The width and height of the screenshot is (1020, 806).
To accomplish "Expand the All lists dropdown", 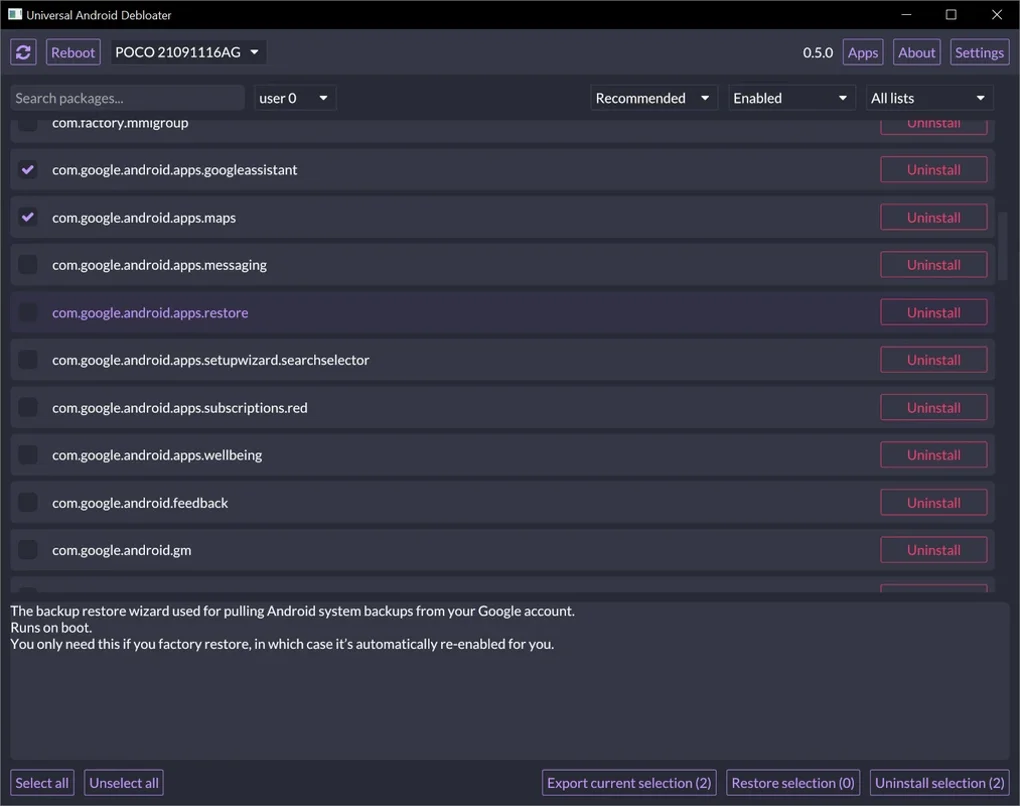I will tap(929, 98).
